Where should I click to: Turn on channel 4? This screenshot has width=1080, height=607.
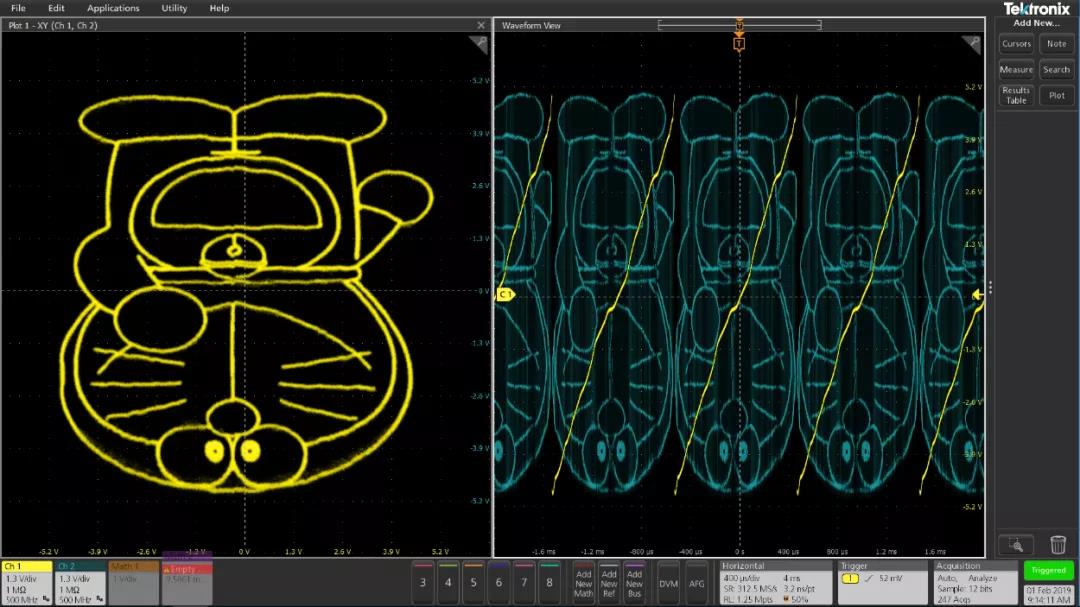coord(448,583)
